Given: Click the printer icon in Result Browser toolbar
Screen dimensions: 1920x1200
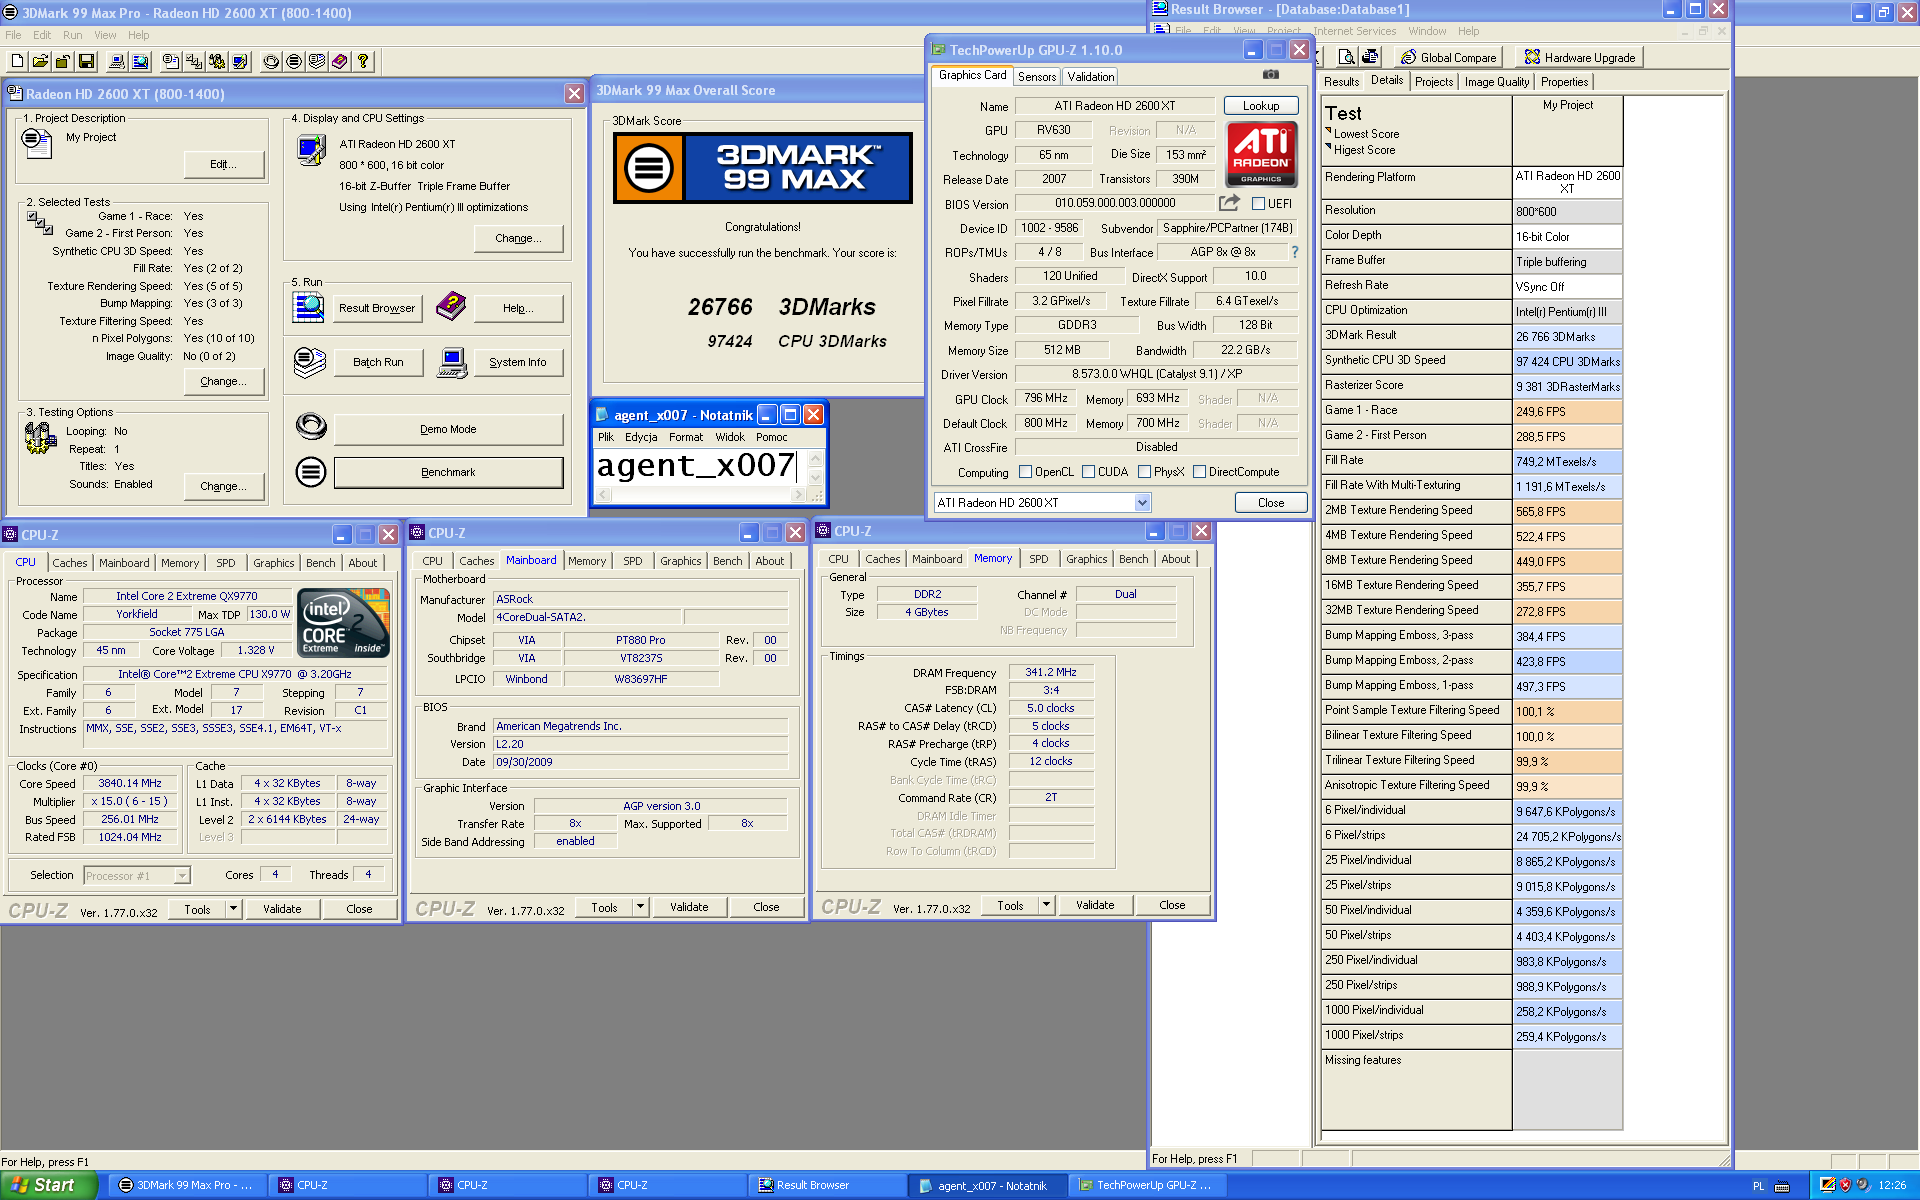Looking at the screenshot, I should (x=1369, y=57).
